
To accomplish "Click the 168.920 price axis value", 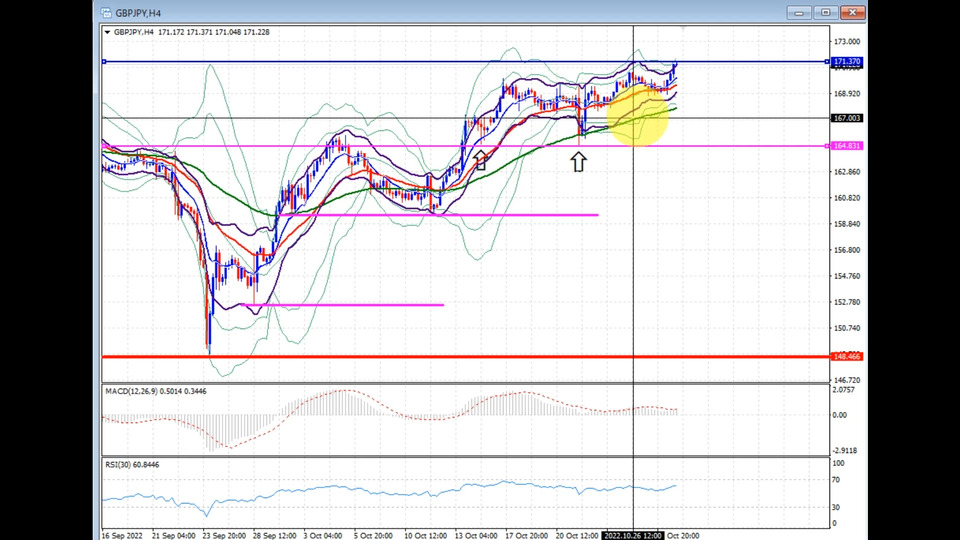I will click(847, 94).
